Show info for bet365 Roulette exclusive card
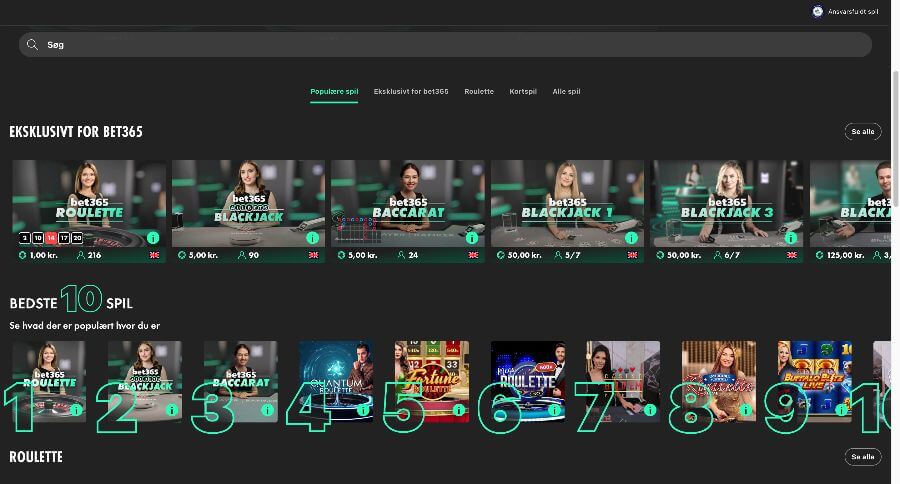 [x=153, y=237]
